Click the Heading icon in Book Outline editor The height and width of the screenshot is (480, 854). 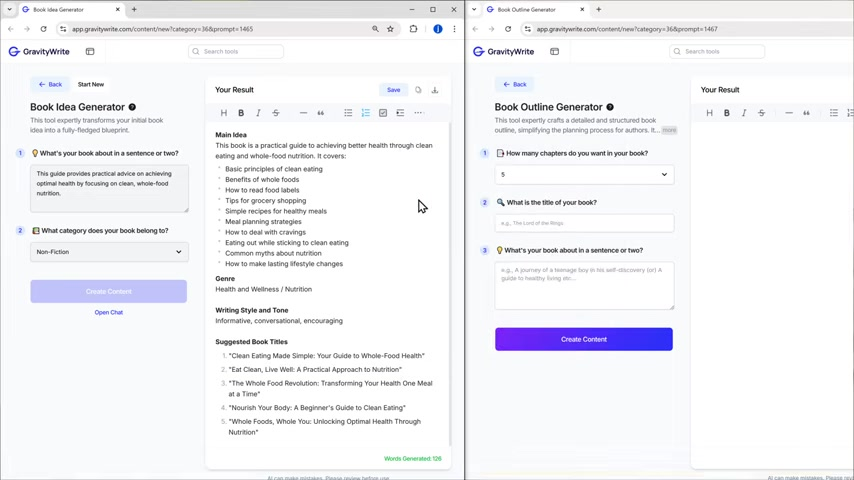pos(709,113)
